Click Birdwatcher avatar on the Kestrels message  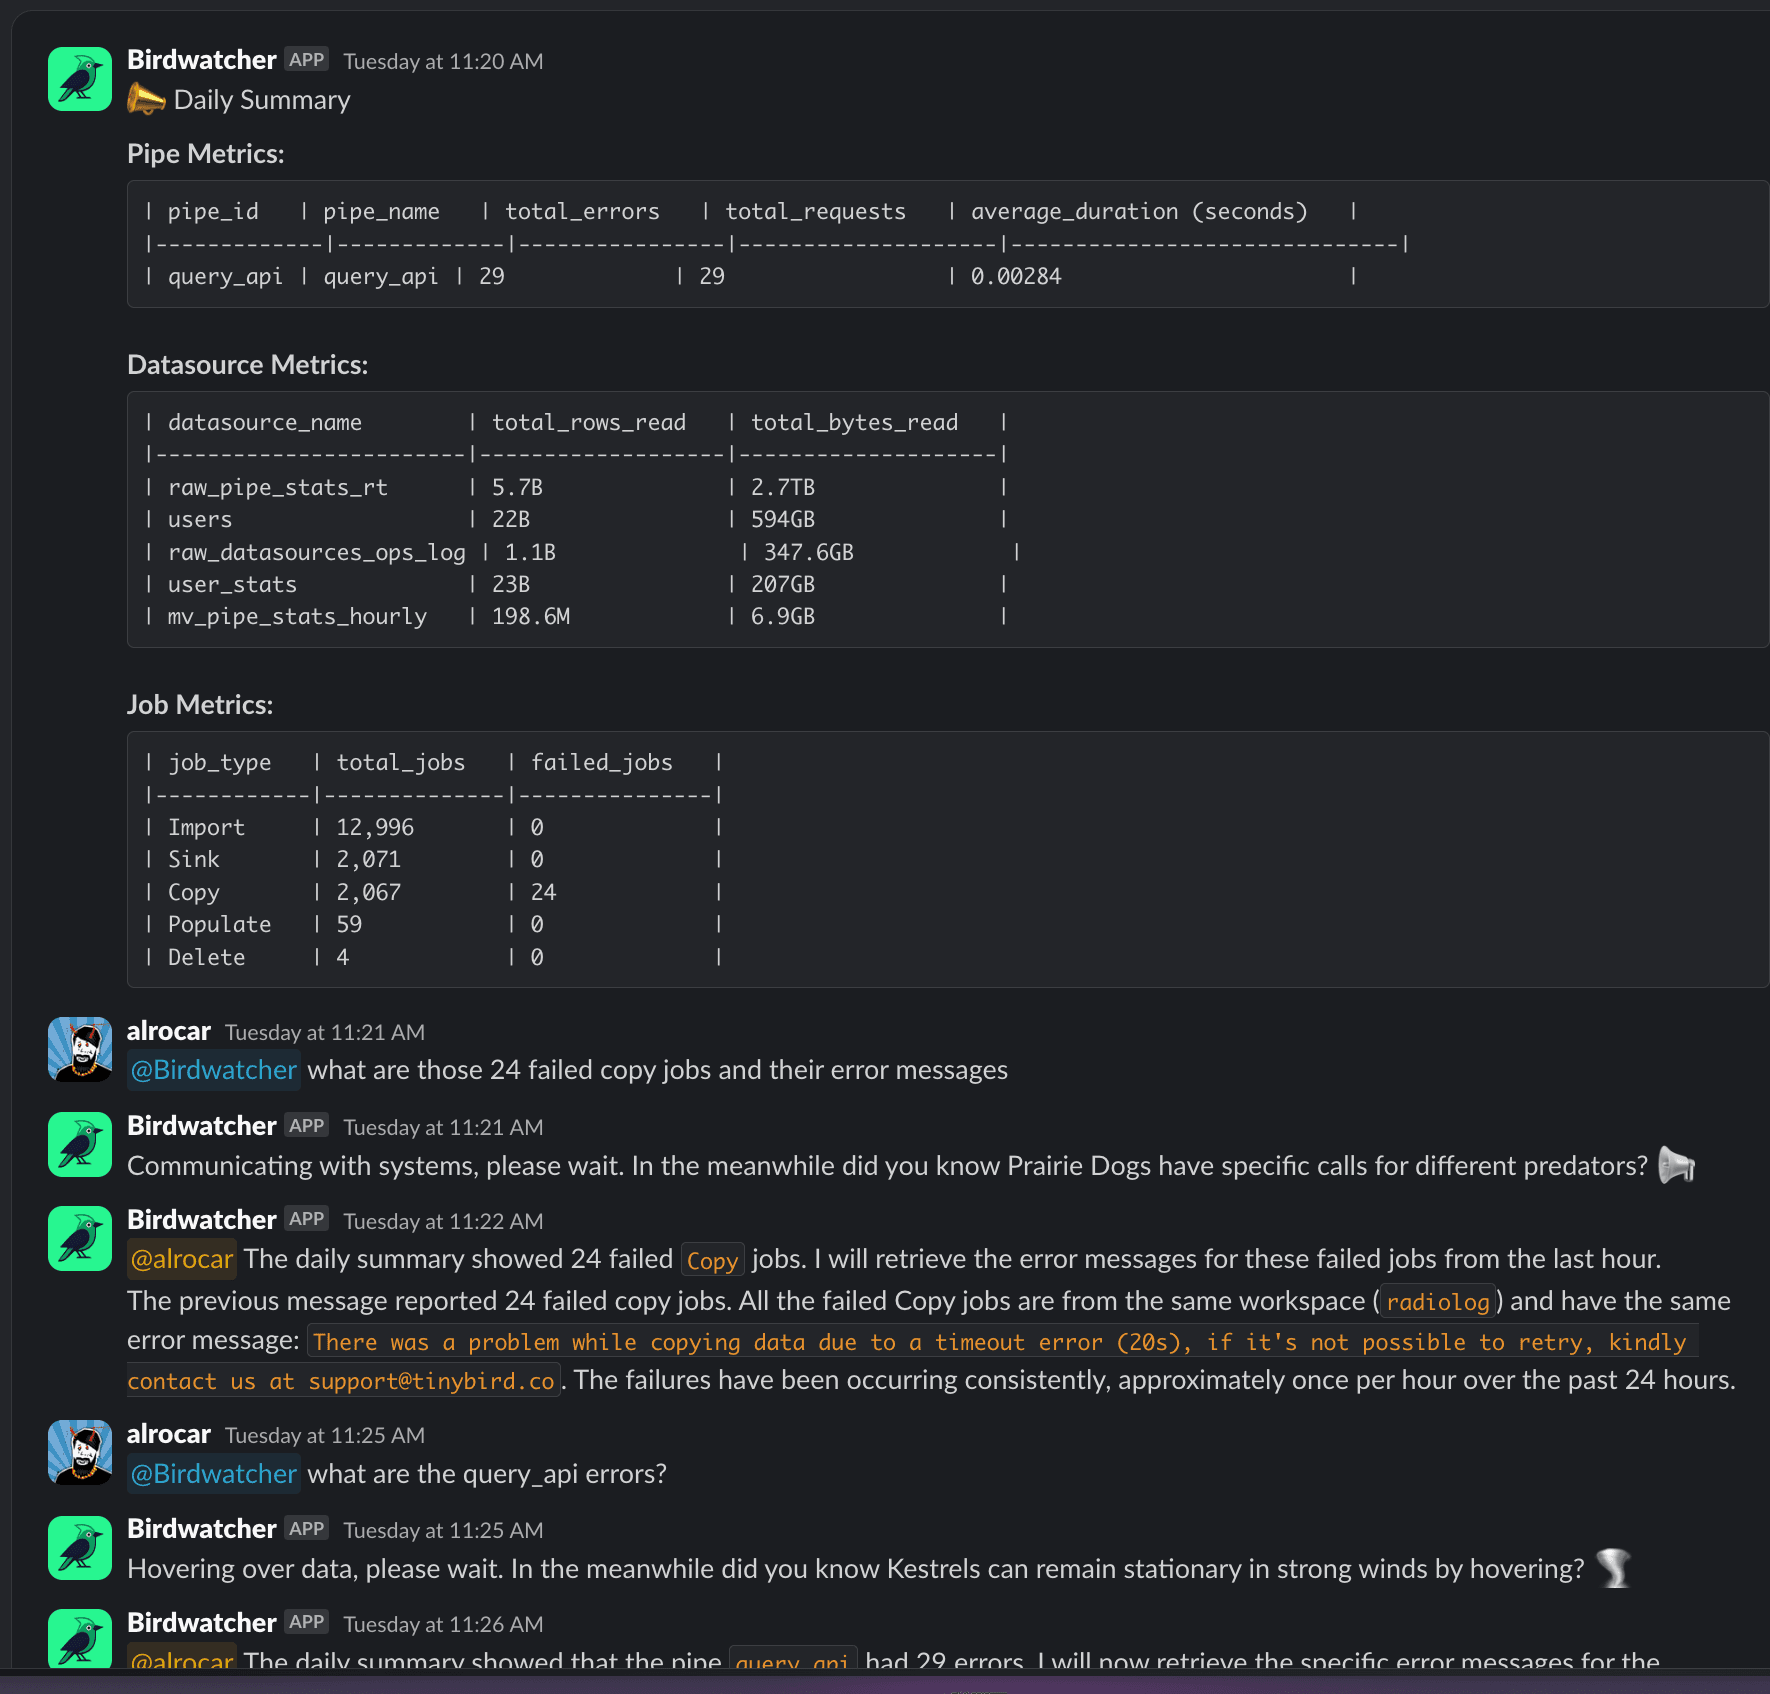coord(80,1548)
